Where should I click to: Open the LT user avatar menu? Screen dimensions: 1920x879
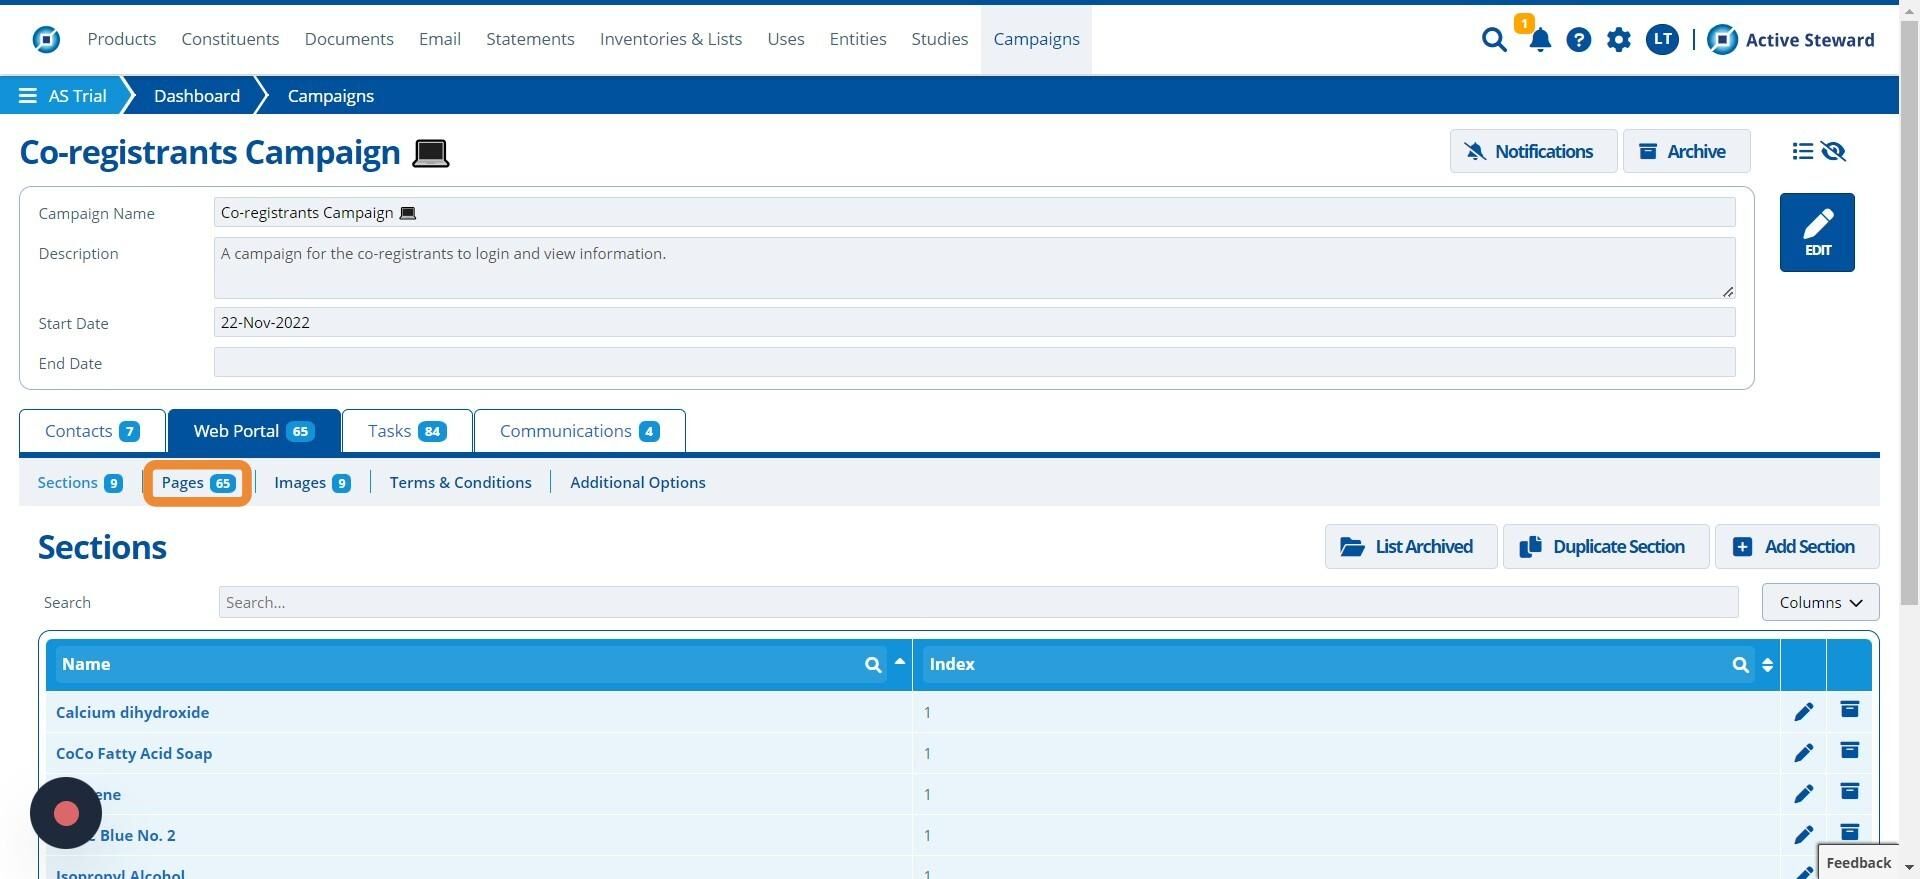[x=1662, y=40]
